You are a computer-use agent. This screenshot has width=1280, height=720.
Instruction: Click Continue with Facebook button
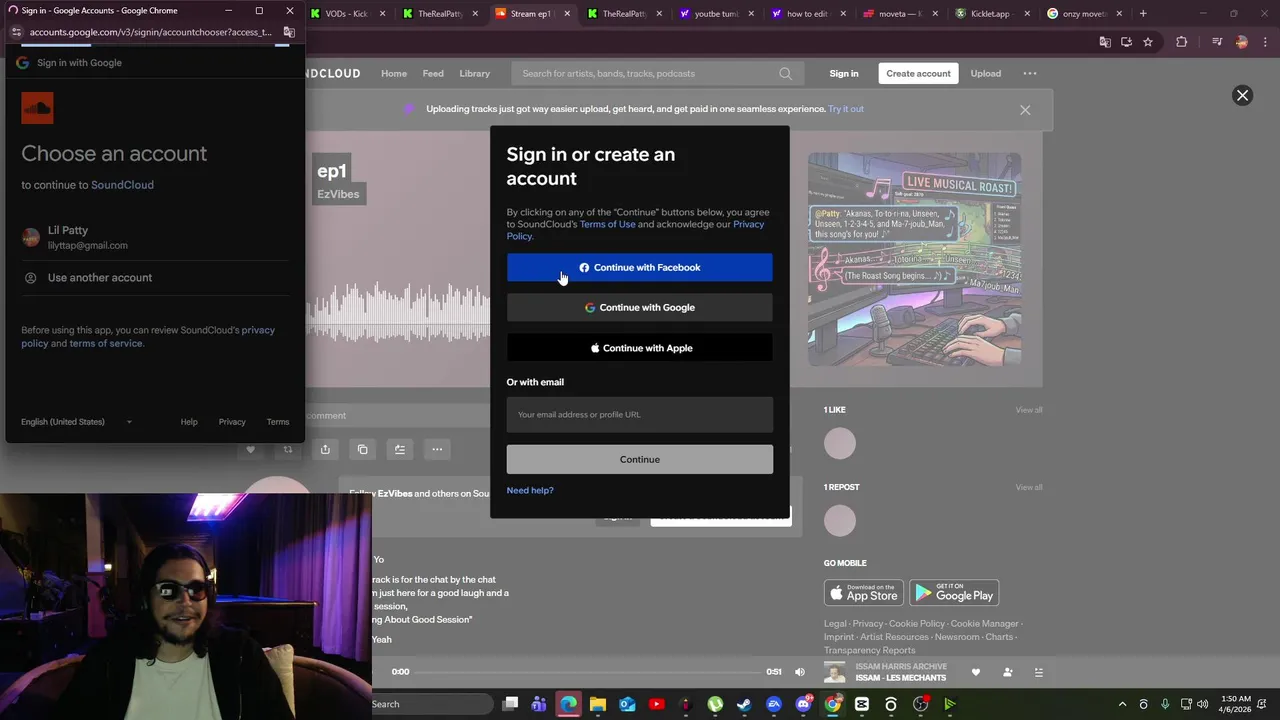pos(639,267)
